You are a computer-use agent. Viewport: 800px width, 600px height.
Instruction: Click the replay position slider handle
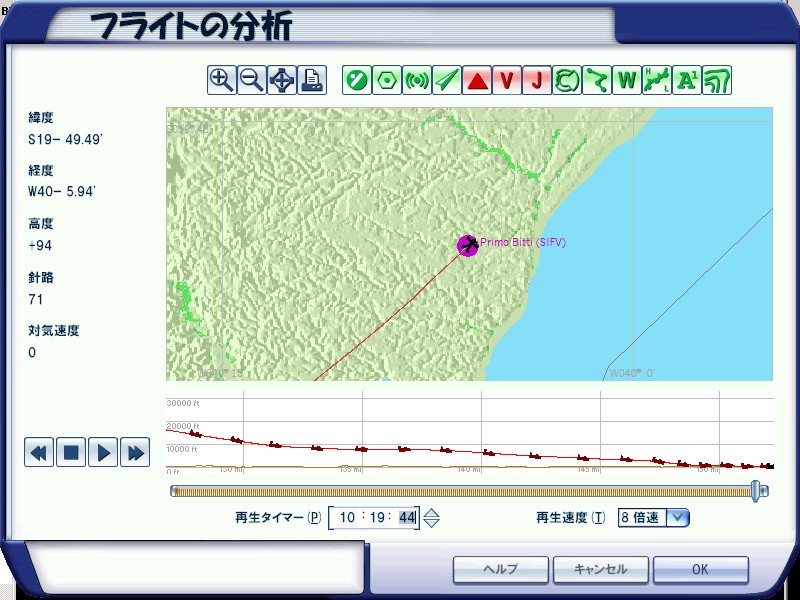point(759,490)
